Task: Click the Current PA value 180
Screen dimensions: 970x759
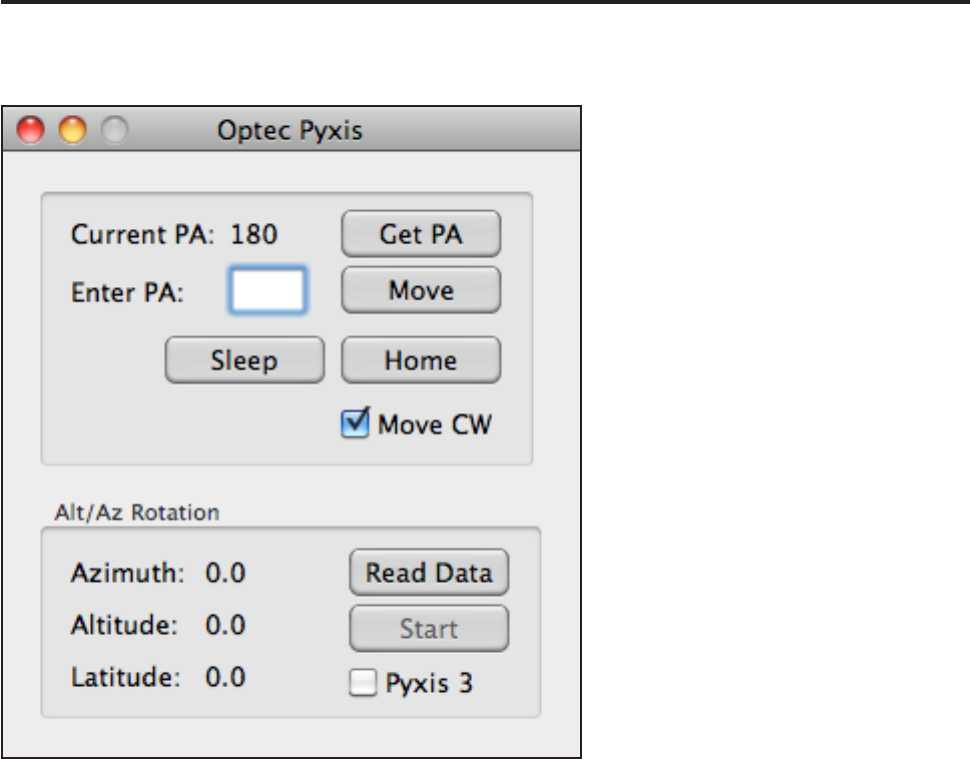Action: tap(254, 235)
